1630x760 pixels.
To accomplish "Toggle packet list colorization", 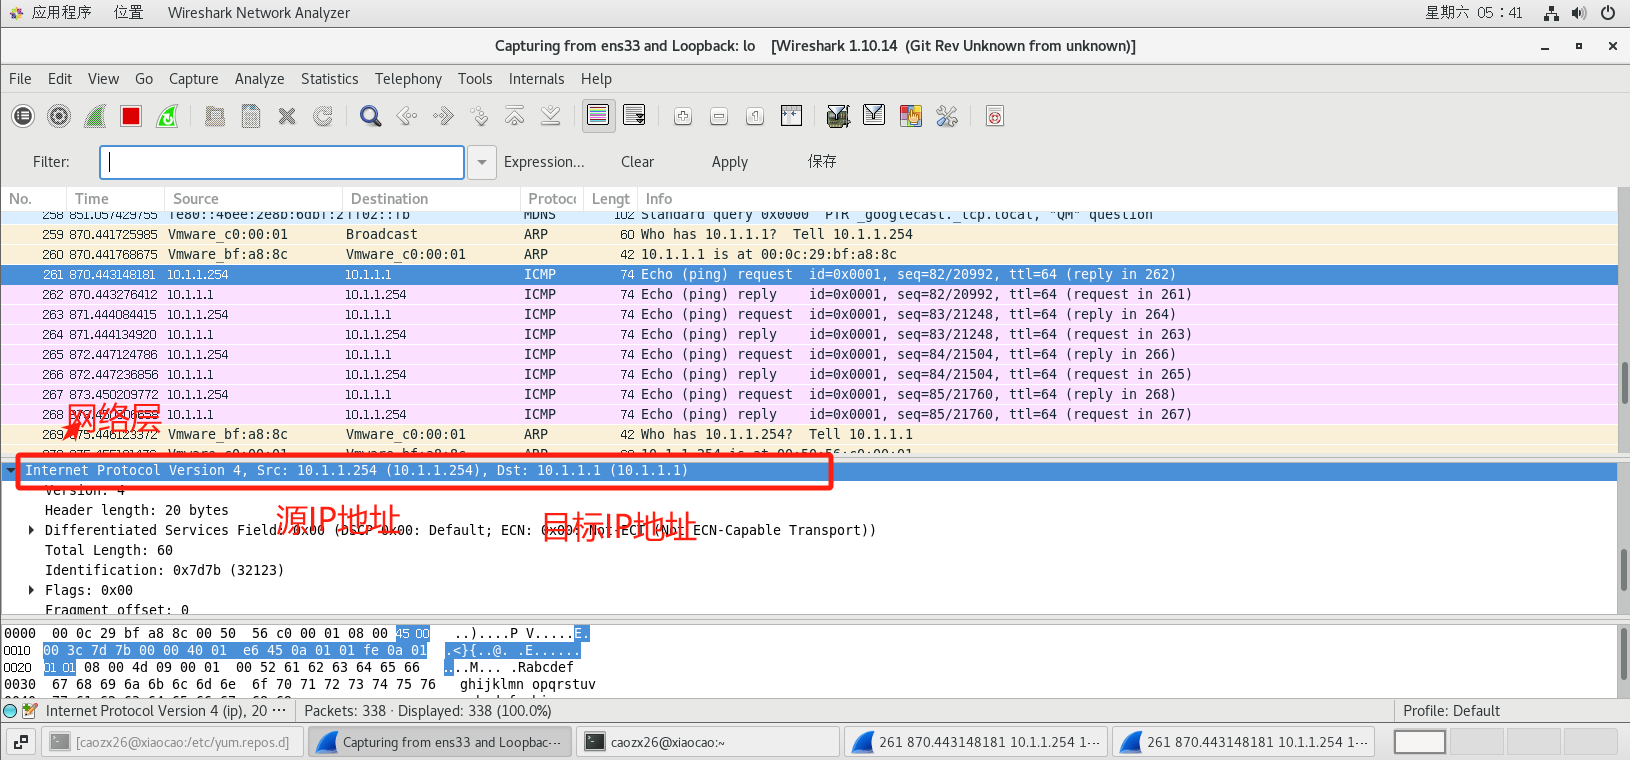I will coord(598,116).
